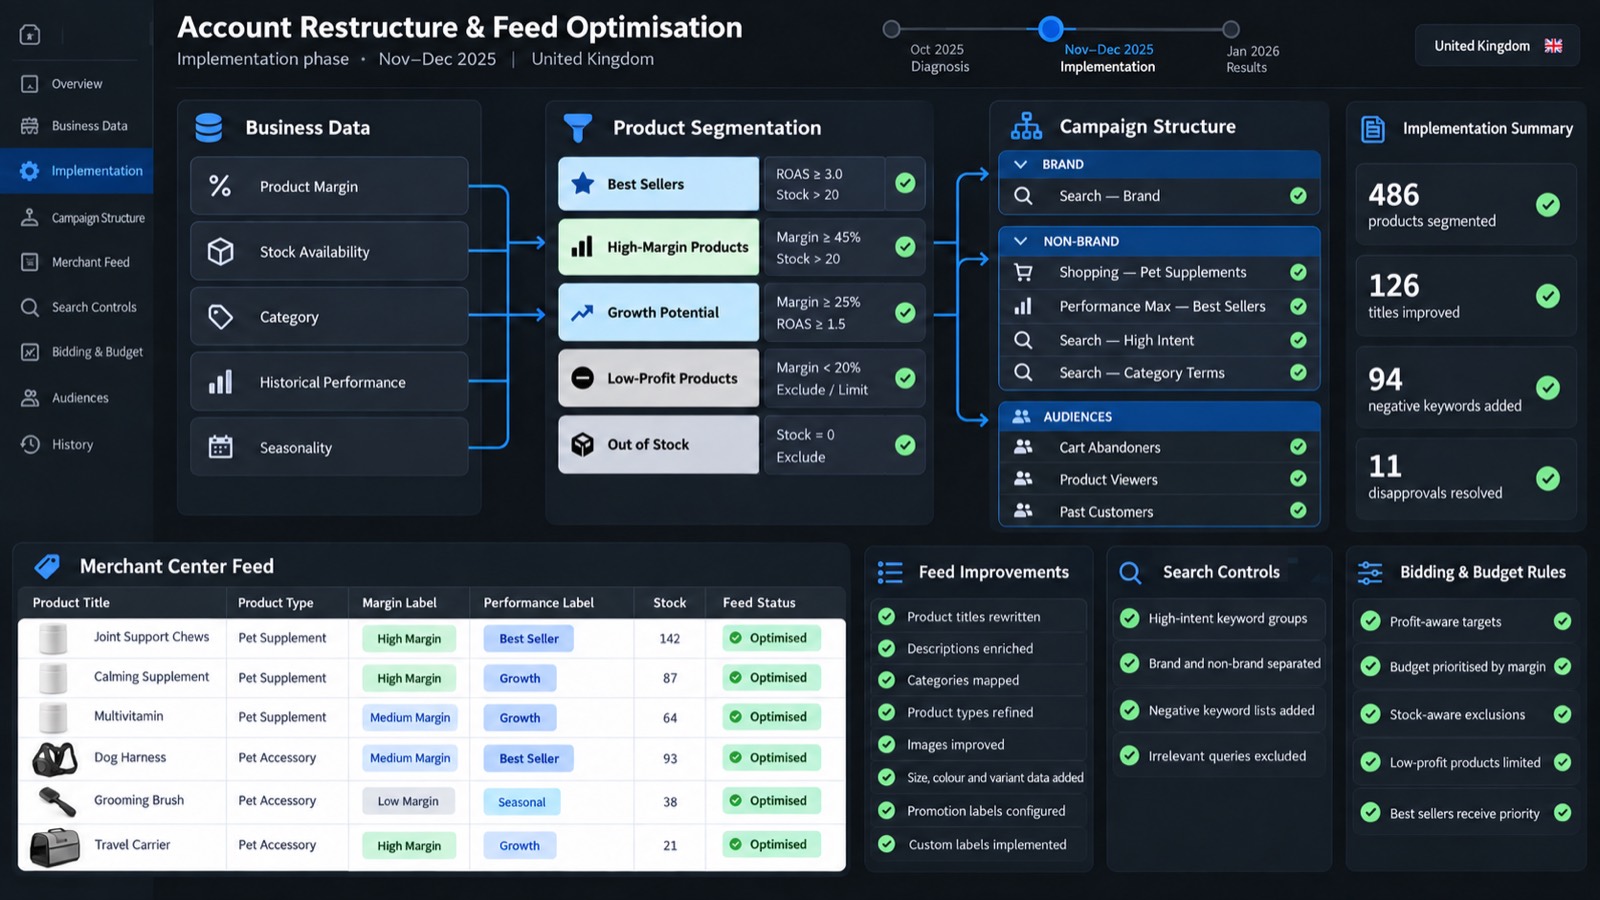Click the Product Segmentation funnel icon
This screenshot has width=1600, height=900.
(x=578, y=128)
